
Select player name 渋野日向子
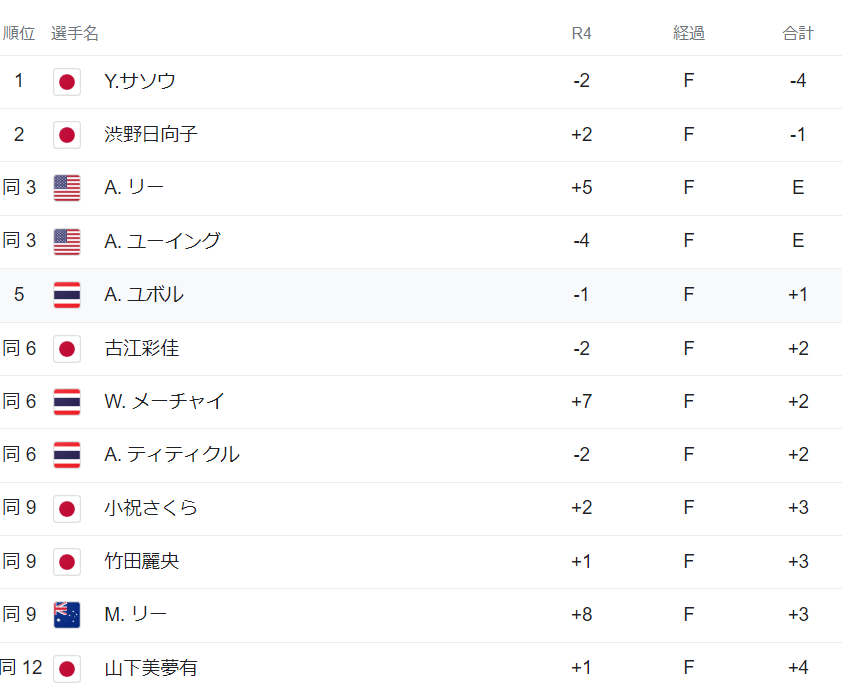coord(151,134)
